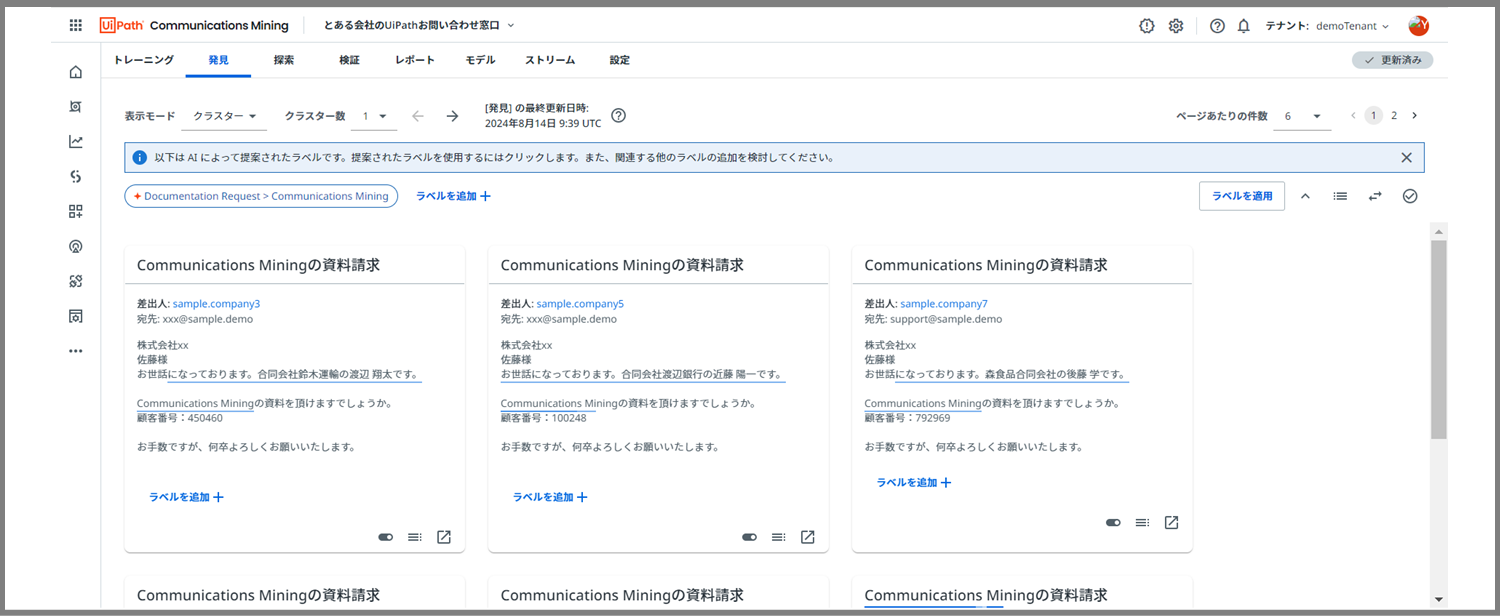Switch to the 検証 tab
This screenshot has width=1500, height=616.
coord(349,60)
